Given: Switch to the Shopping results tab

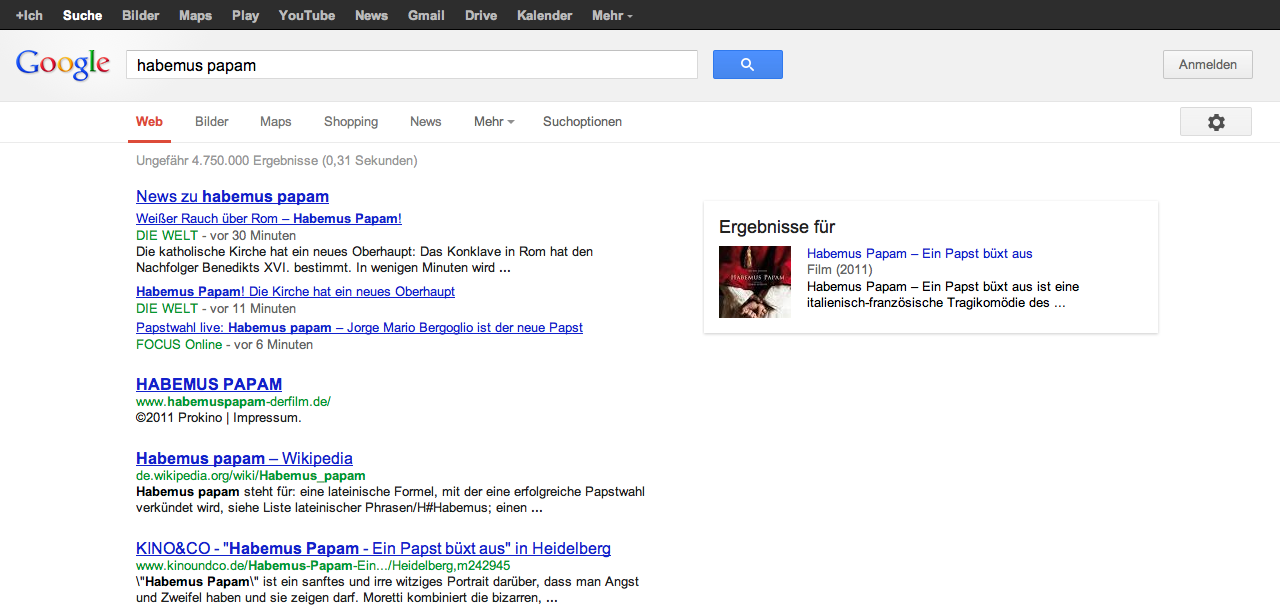Looking at the screenshot, I should pyautogui.click(x=351, y=122).
